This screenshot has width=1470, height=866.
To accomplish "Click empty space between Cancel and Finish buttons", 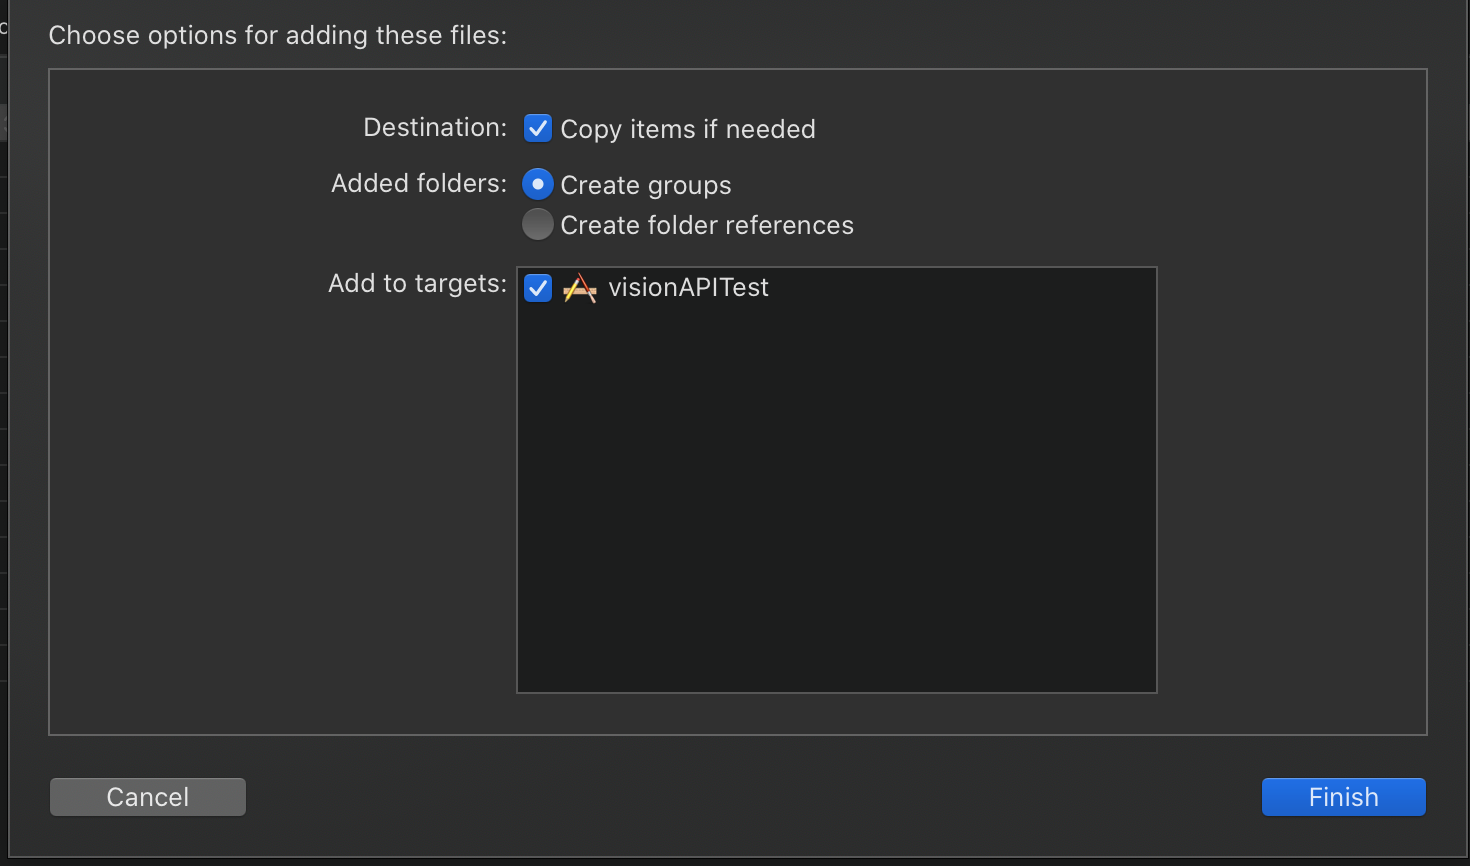I will 750,797.
